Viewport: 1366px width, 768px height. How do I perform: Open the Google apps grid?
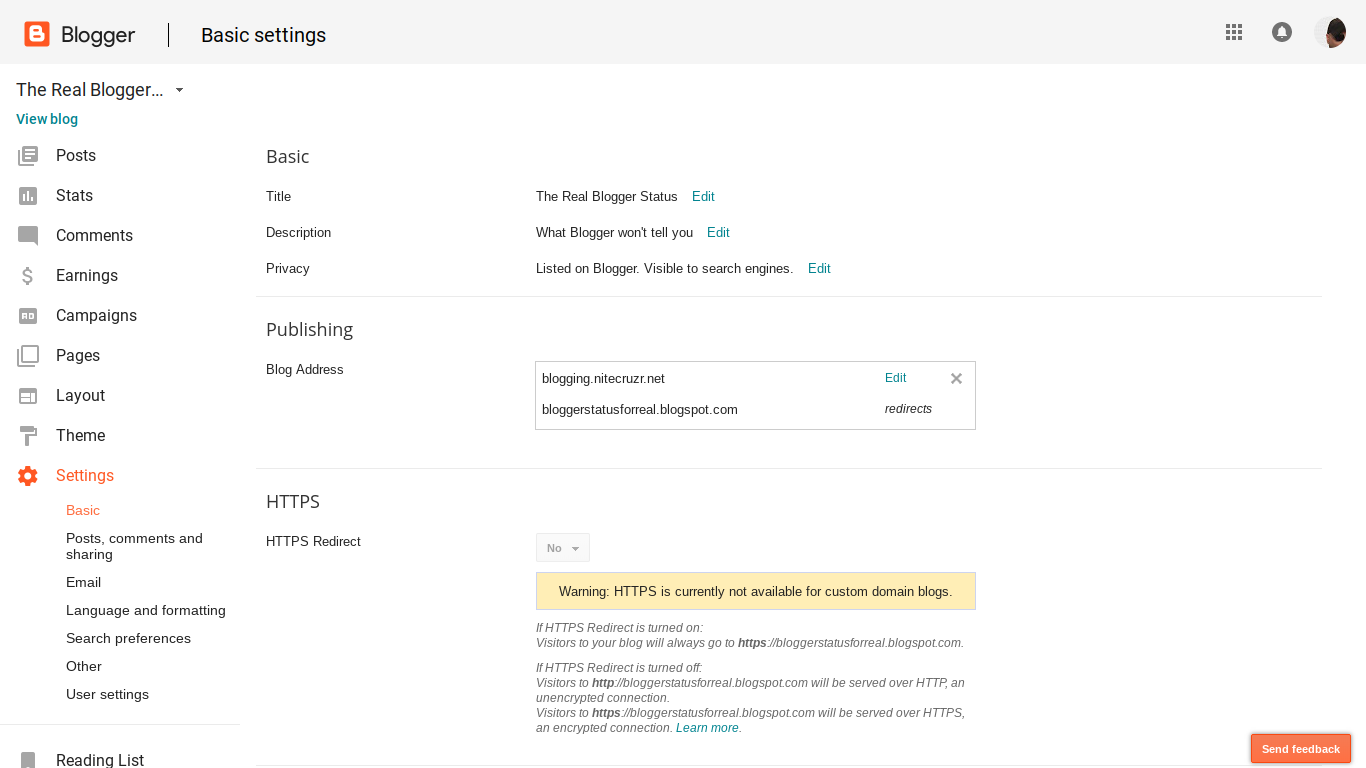tap(1234, 32)
